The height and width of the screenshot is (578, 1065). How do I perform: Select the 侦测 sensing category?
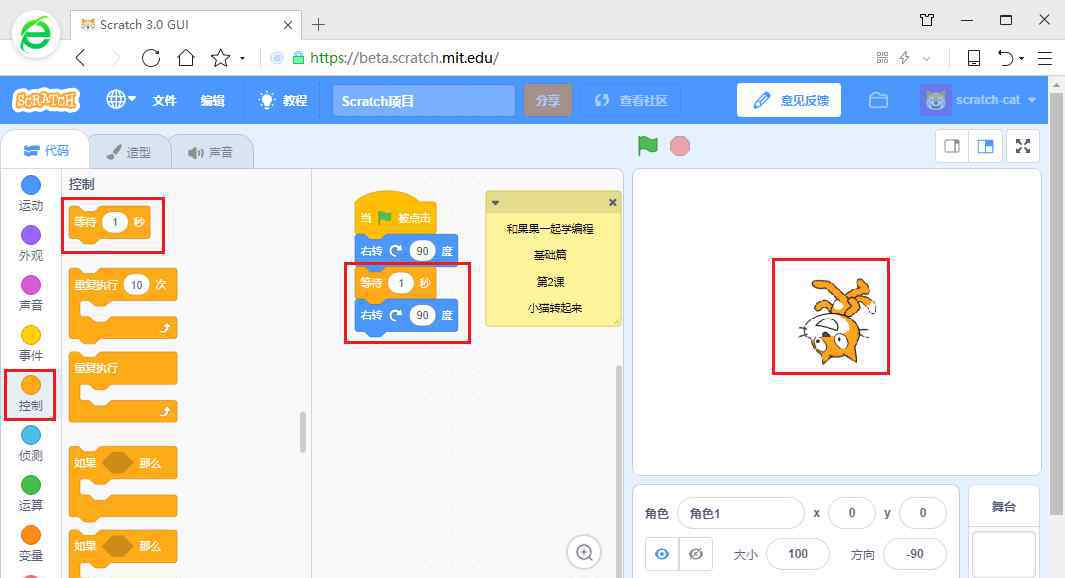point(31,444)
